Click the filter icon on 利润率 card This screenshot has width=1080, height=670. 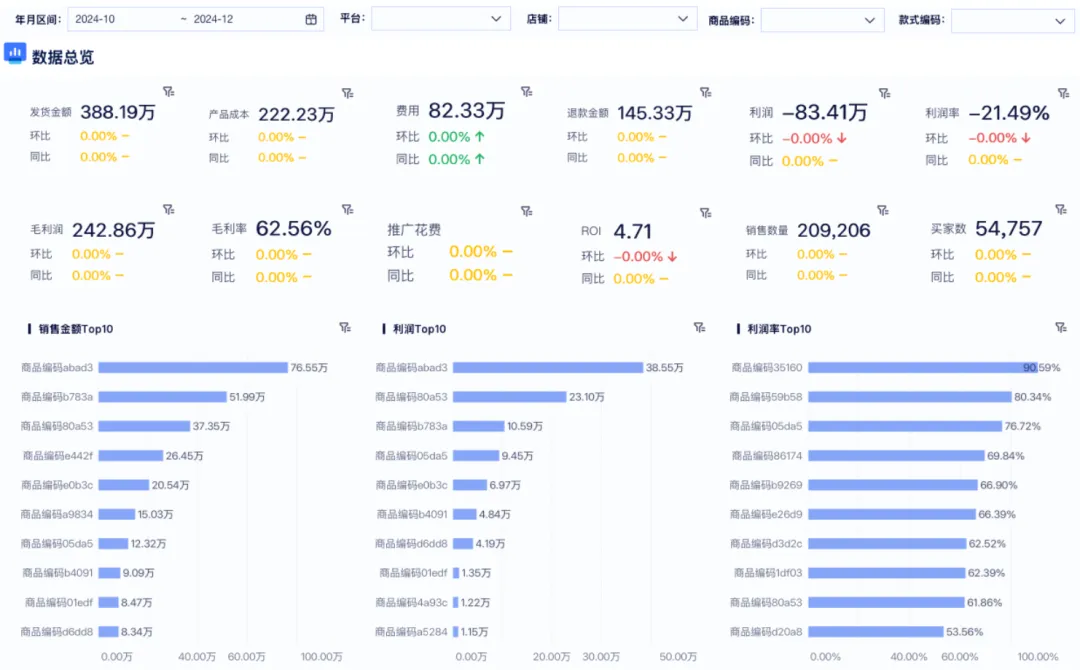[1062, 93]
